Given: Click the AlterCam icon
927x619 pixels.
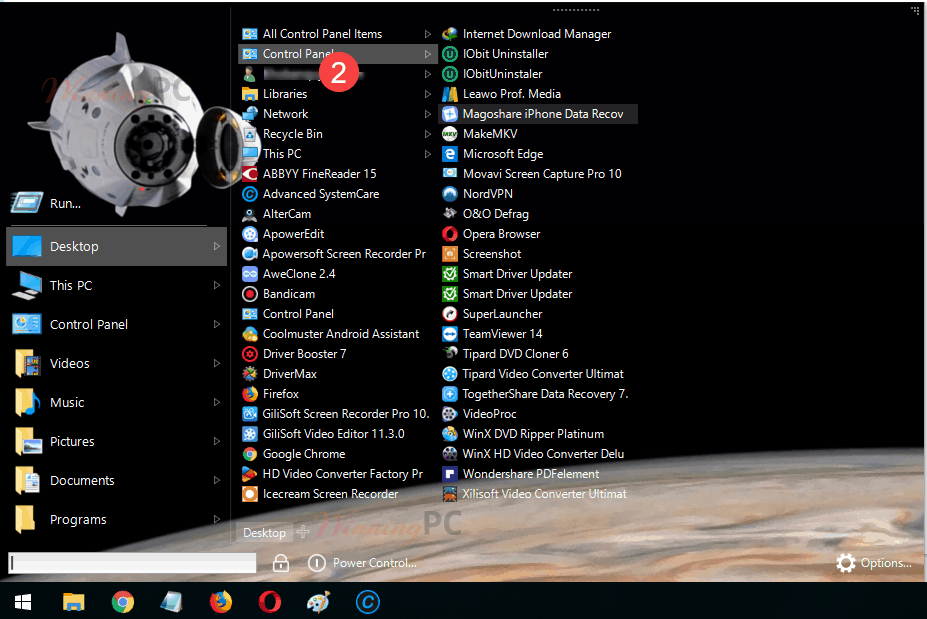Looking at the screenshot, I should 250,214.
